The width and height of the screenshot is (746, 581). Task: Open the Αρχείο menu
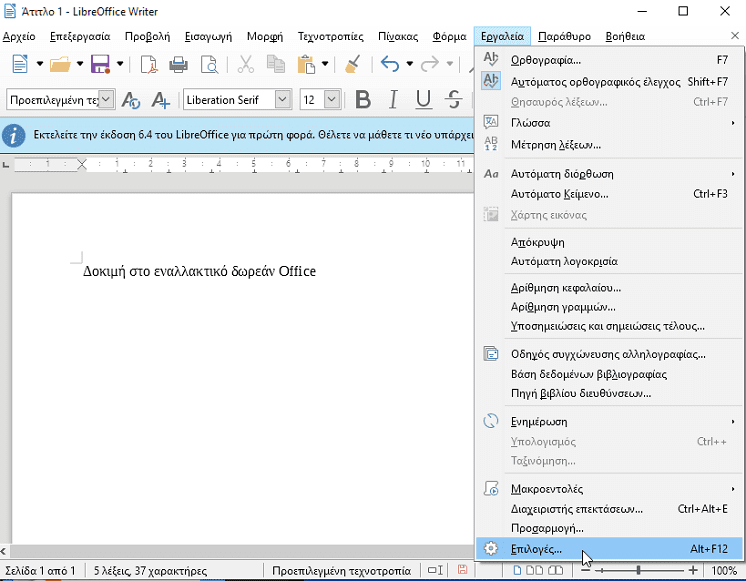tap(19, 37)
